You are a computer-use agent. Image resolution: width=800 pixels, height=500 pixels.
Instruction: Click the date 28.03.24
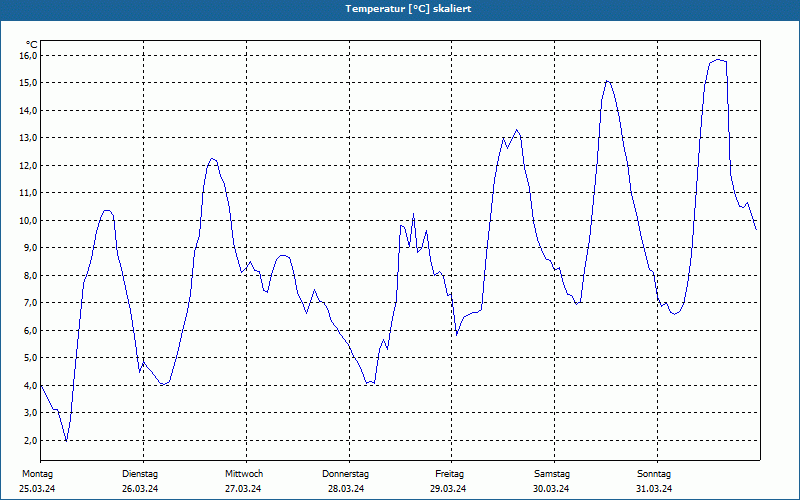346,489
